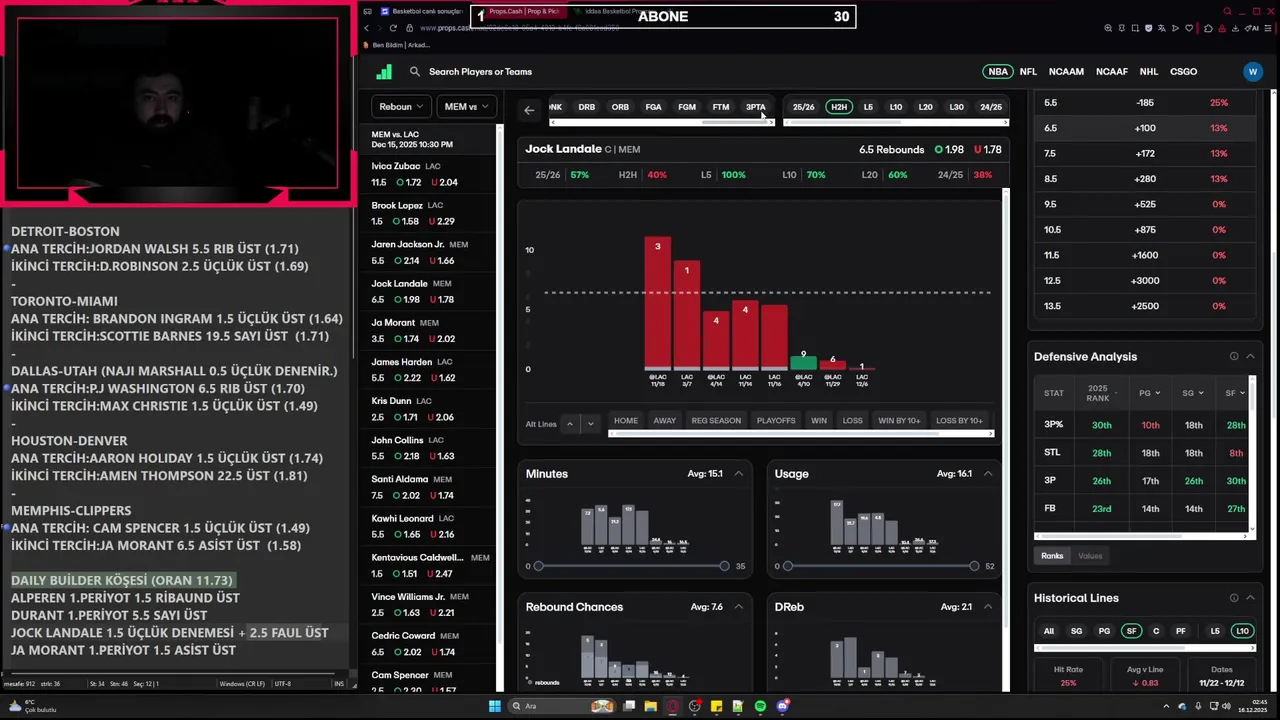Click the tallest red bar labeled 3
The width and height of the screenshot is (1280, 720).
coord(657,303)
